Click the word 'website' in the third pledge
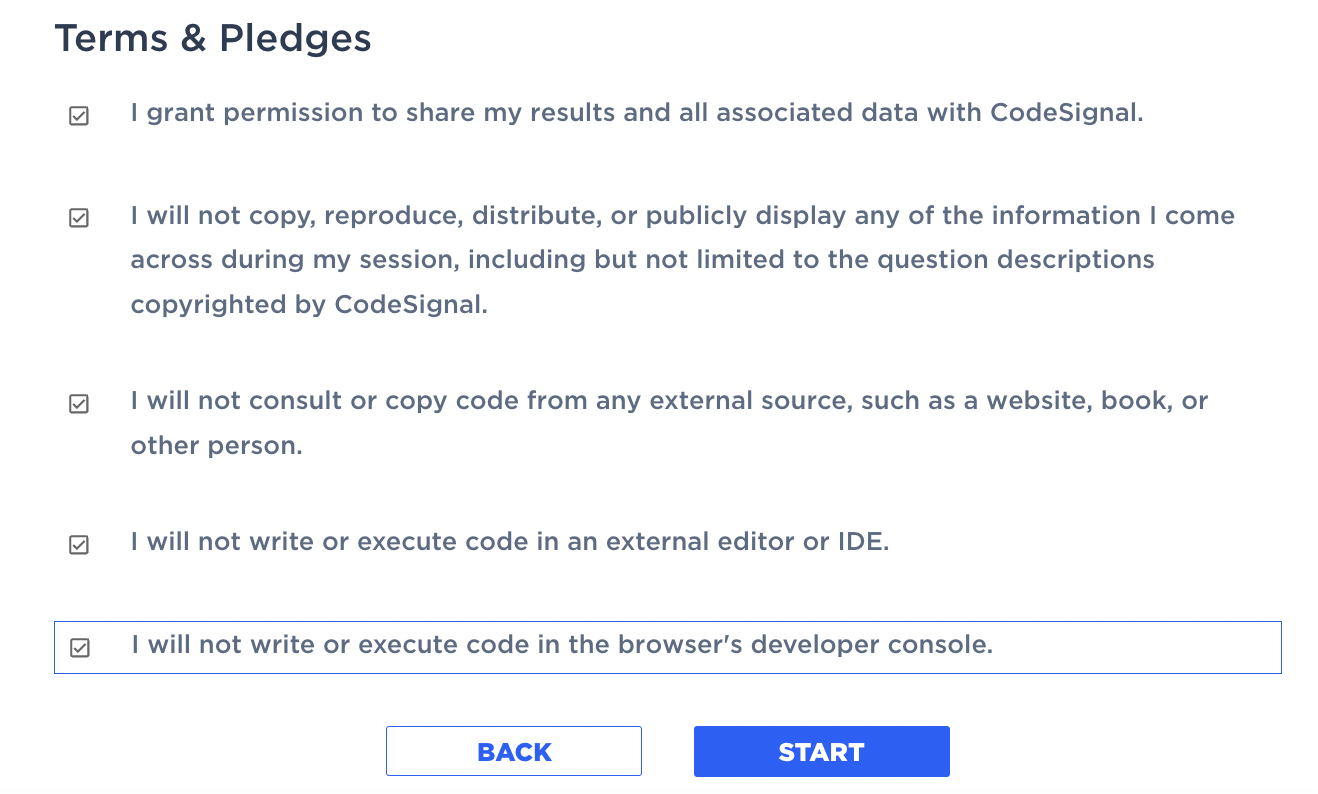 pos(1039,401)
